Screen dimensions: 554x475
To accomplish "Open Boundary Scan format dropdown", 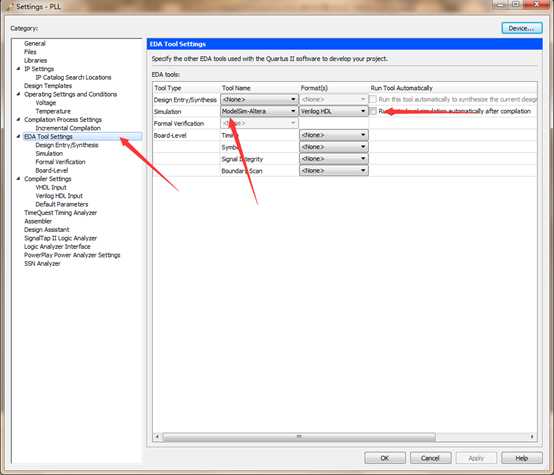I will 334,171.
